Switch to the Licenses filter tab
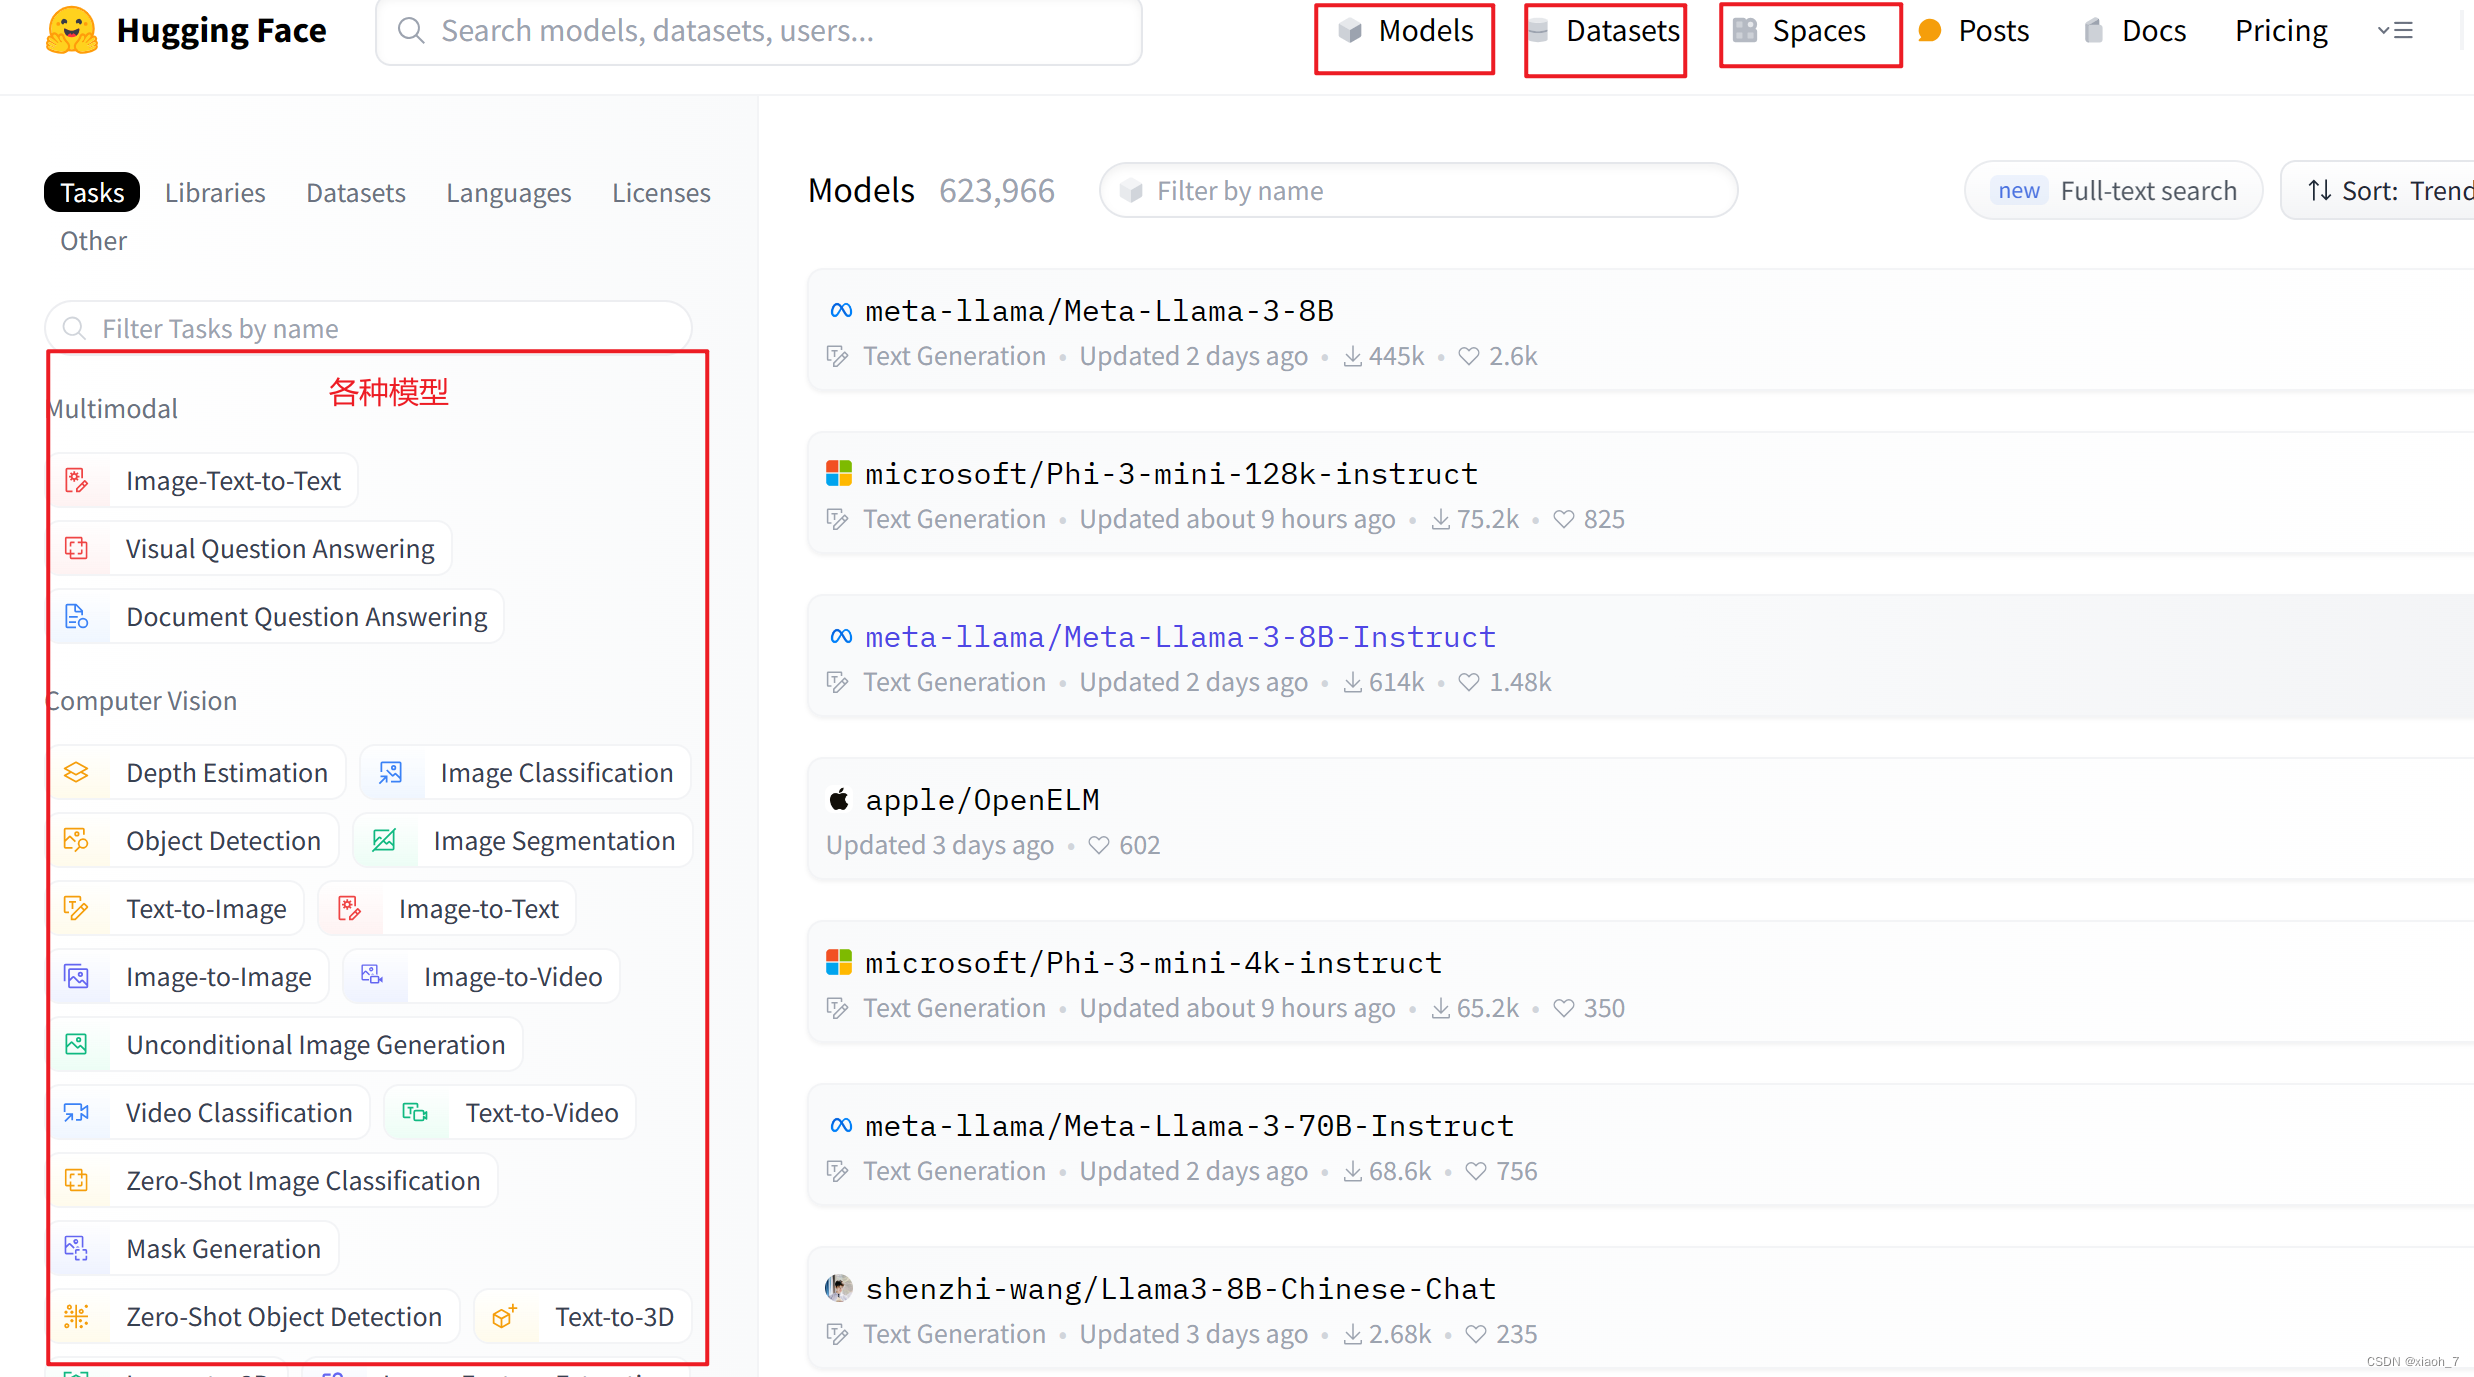Image resolution: width=2474 pixels, height=1377 pixels. click(661, 192)
